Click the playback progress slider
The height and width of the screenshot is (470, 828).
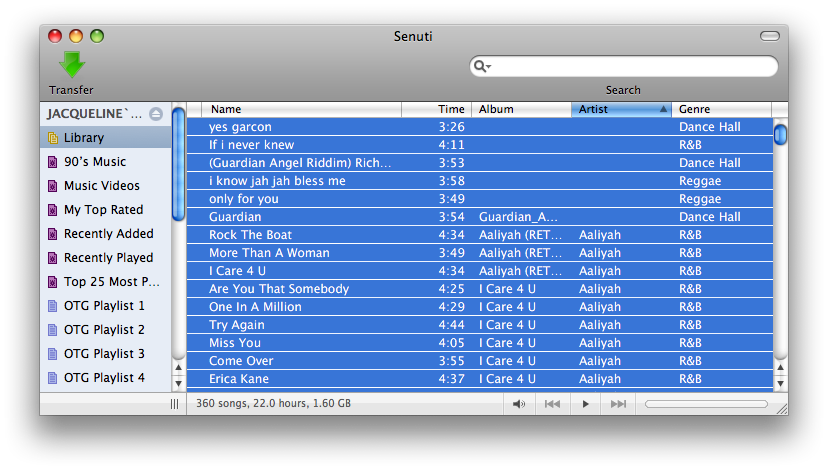pos(706,404)
